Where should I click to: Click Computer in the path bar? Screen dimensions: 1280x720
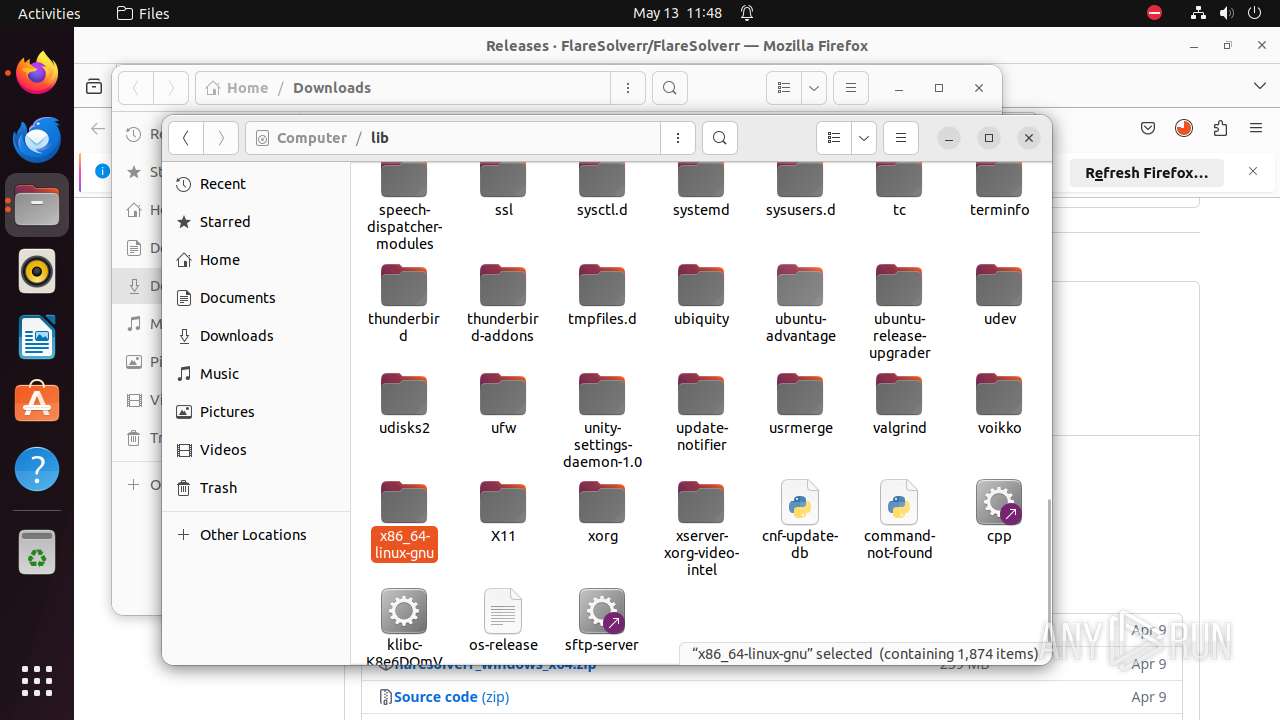311,138
